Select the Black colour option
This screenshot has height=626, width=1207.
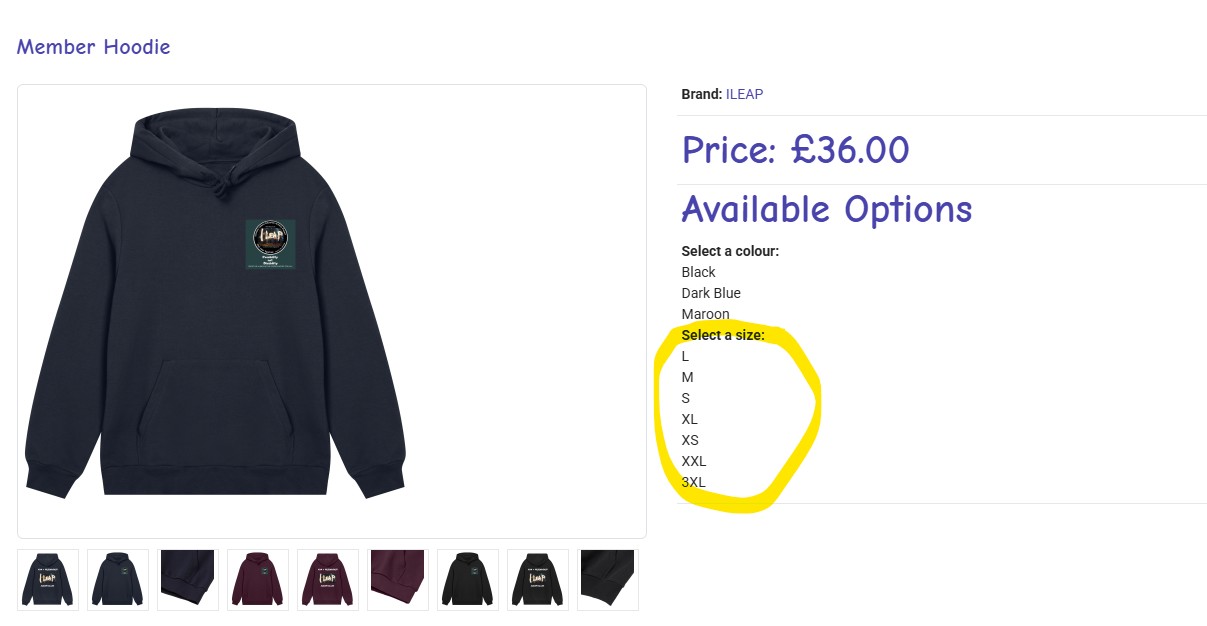698,272
